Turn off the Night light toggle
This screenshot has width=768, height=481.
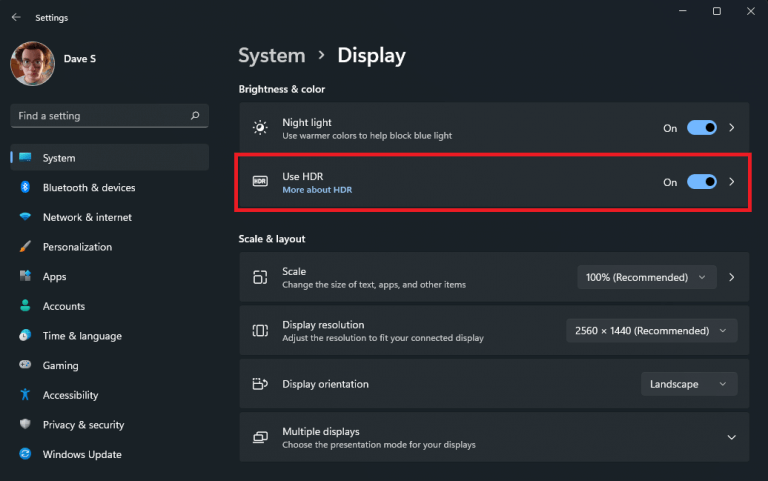point(702,128)
